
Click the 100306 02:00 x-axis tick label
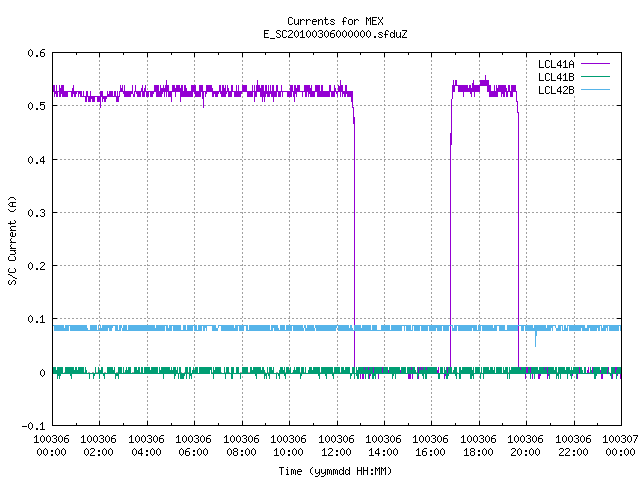pos(99,446)
